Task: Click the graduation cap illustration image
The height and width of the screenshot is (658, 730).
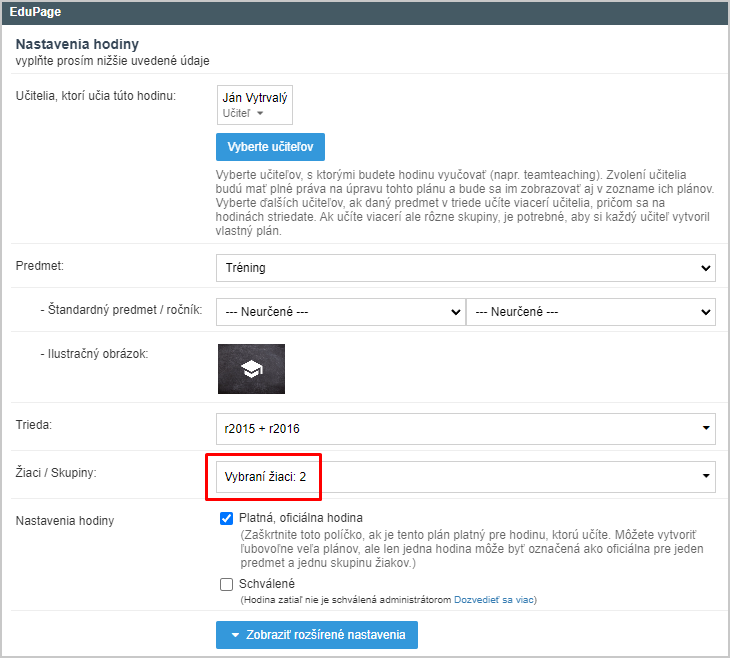Action: coord(251,369)
